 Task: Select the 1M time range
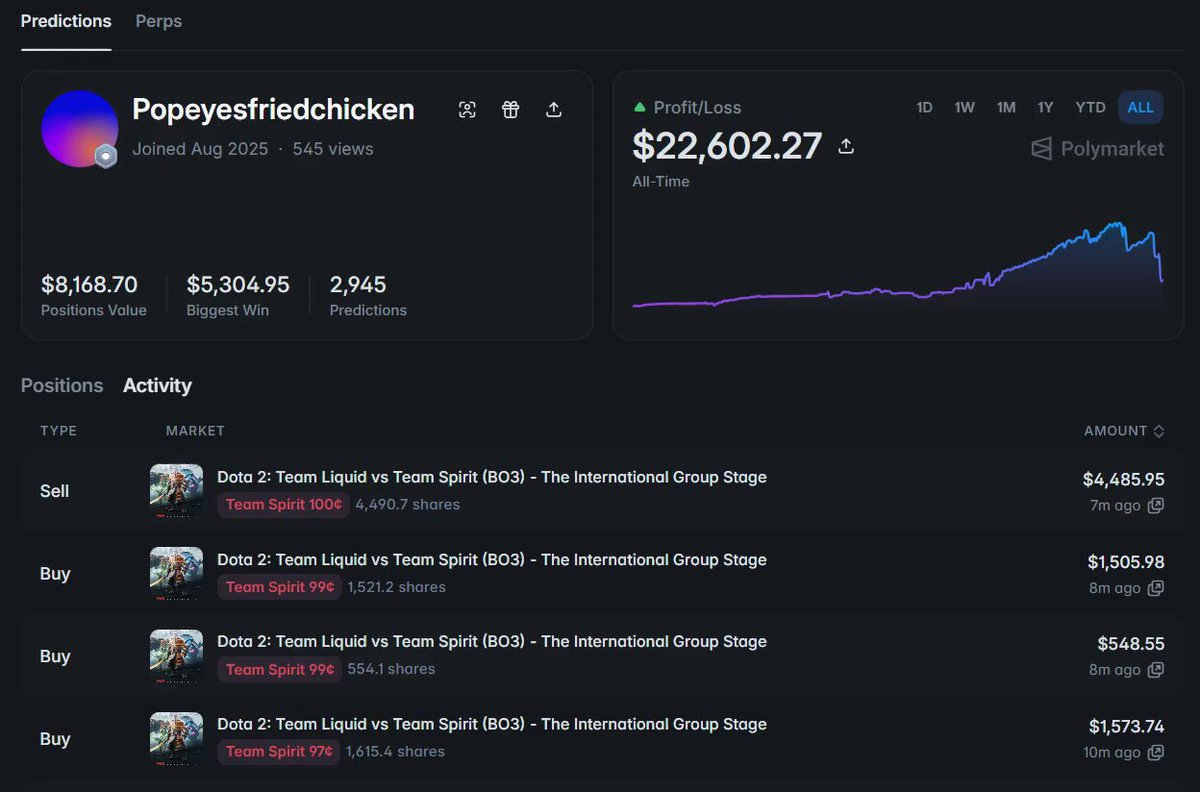pyautogui.click(x=1006, y=107)
